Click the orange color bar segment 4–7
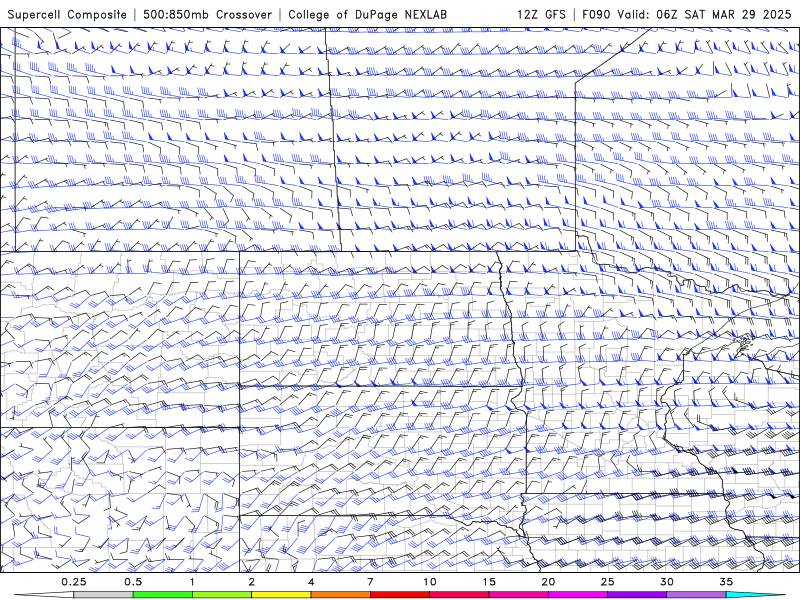The image size is (800, 600). click(x=340, y=595)
